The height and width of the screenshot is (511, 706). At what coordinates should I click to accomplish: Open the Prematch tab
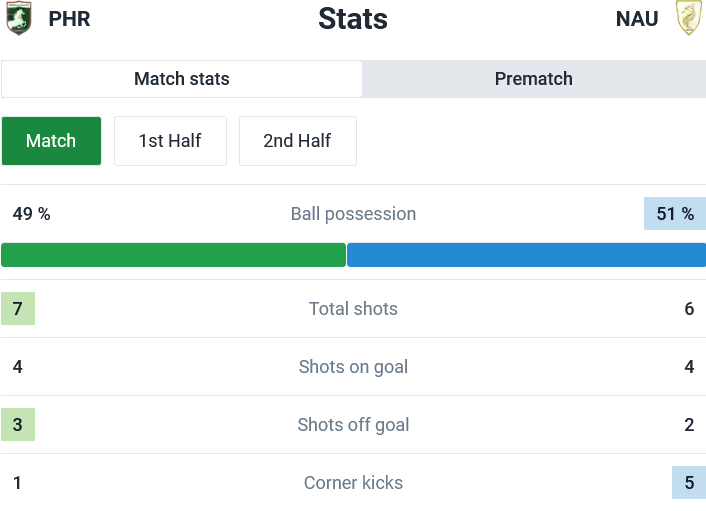(x=534, y=79)
